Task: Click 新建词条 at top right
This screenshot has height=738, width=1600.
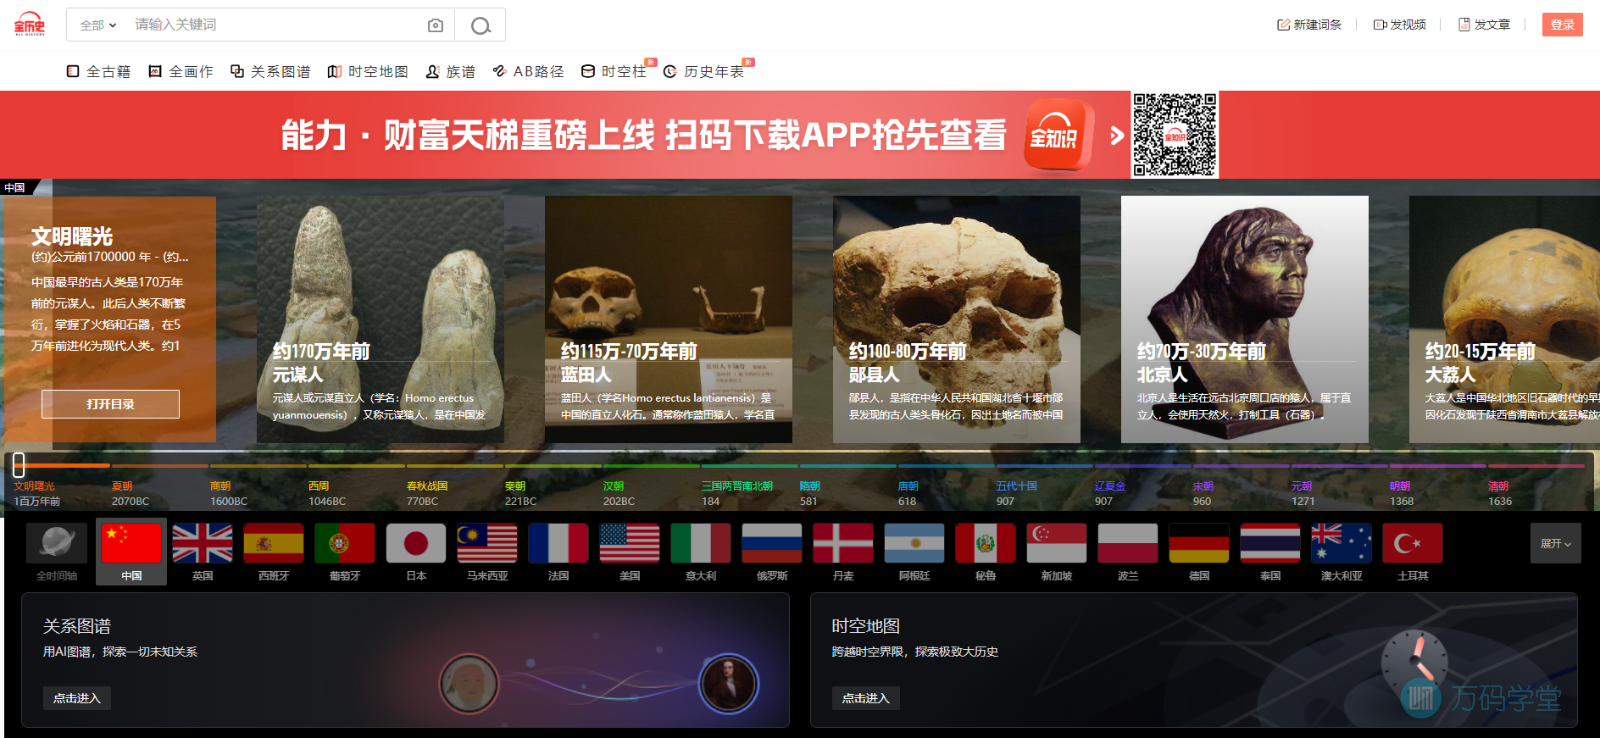Action: pyautogui.click(x=1309, y=25)
